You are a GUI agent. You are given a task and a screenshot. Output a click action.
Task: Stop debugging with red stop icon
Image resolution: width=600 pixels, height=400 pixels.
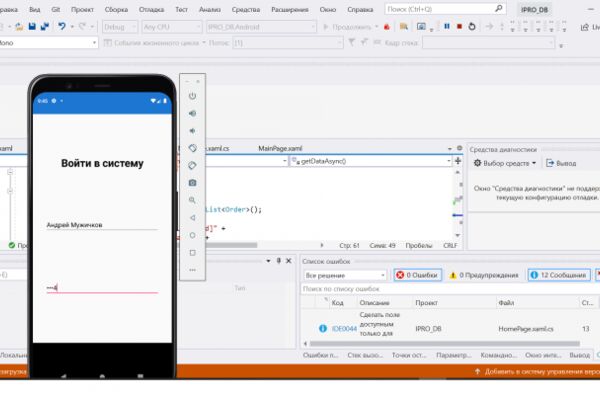(460, 26)
